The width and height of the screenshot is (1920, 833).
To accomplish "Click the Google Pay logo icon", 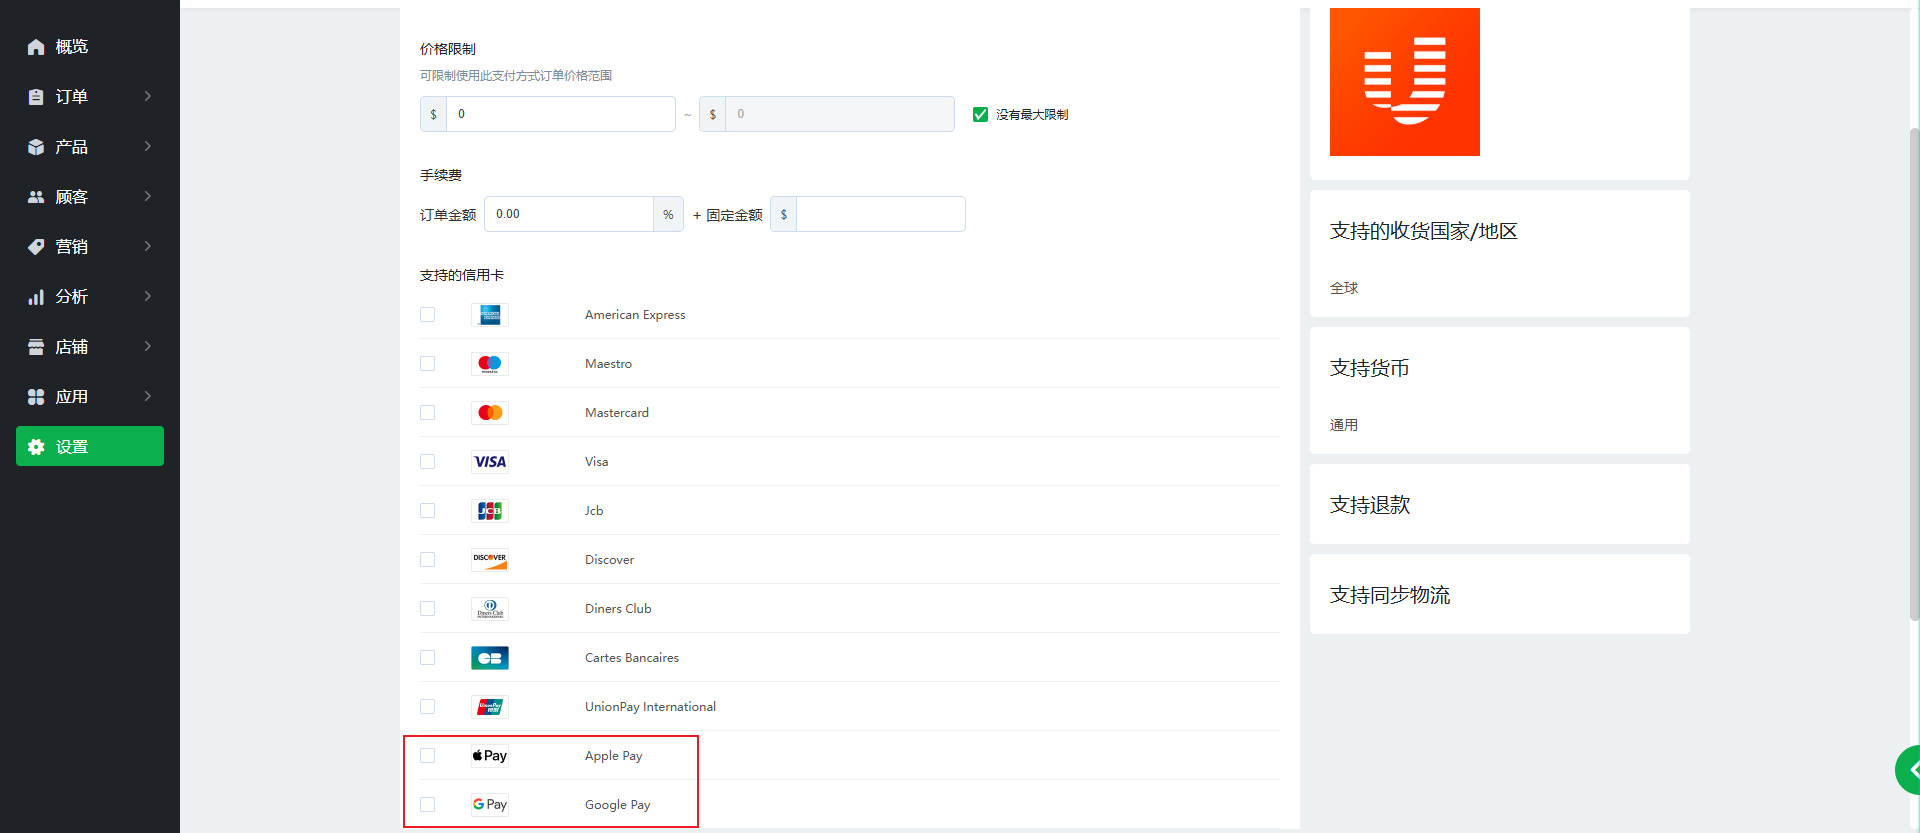I will point(490,805).
